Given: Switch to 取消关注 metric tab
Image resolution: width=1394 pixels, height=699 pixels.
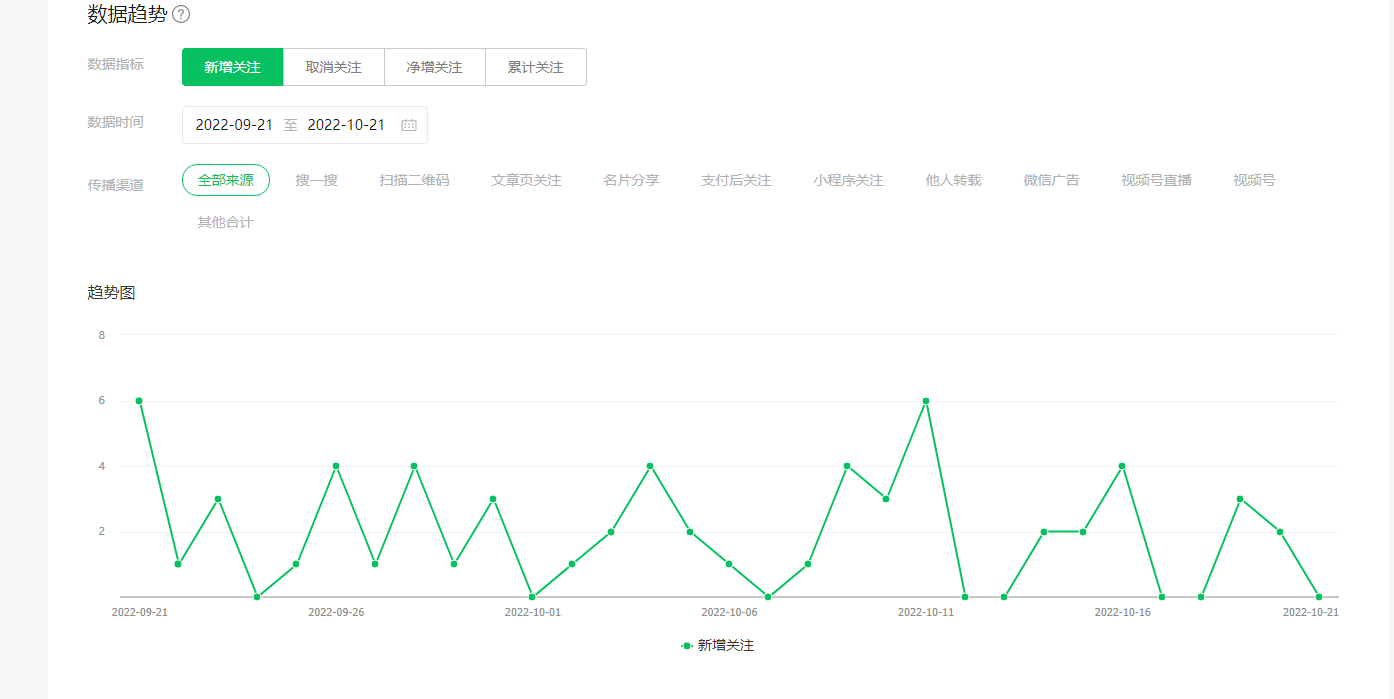Looking at the screenshot, I should pyautogui.click(x=333, y=67).
